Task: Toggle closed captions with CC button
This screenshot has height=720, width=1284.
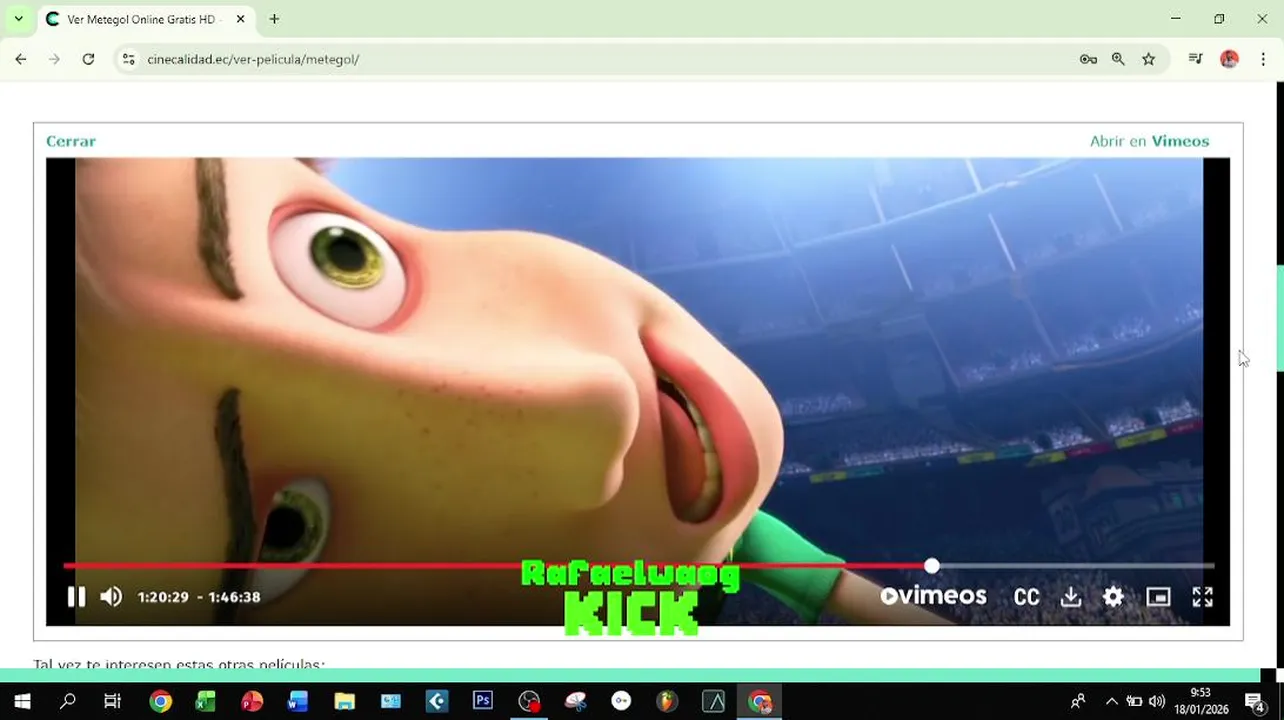Action: click(1027, 597)
